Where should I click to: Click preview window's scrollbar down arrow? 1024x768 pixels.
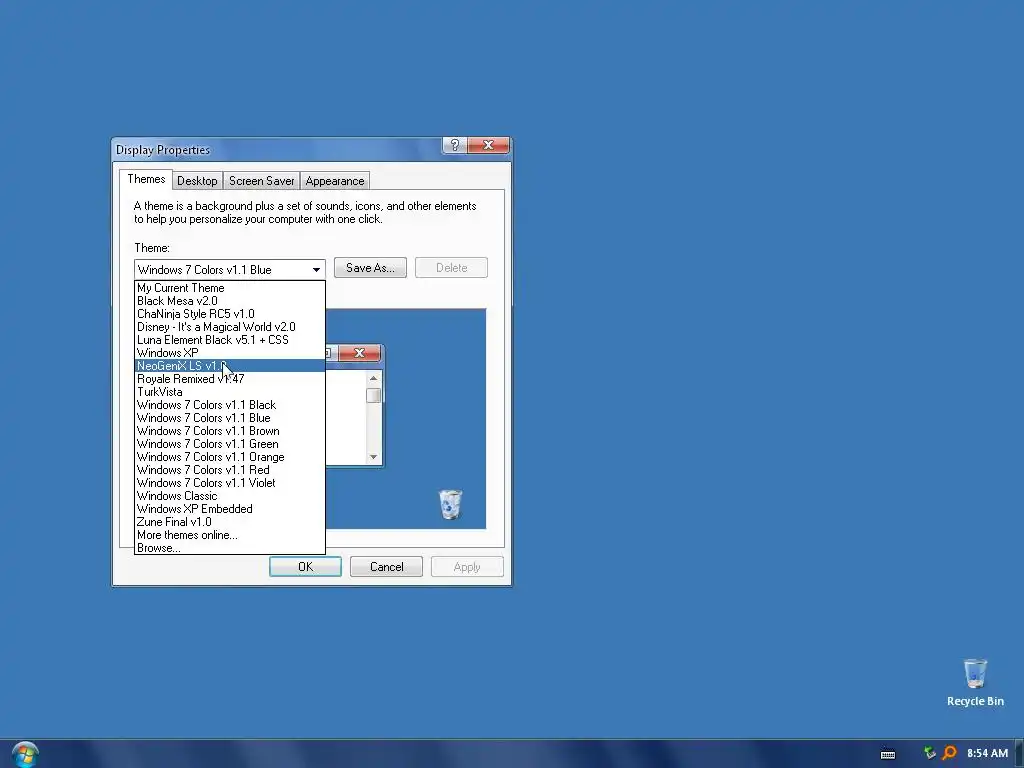(374, 457)
